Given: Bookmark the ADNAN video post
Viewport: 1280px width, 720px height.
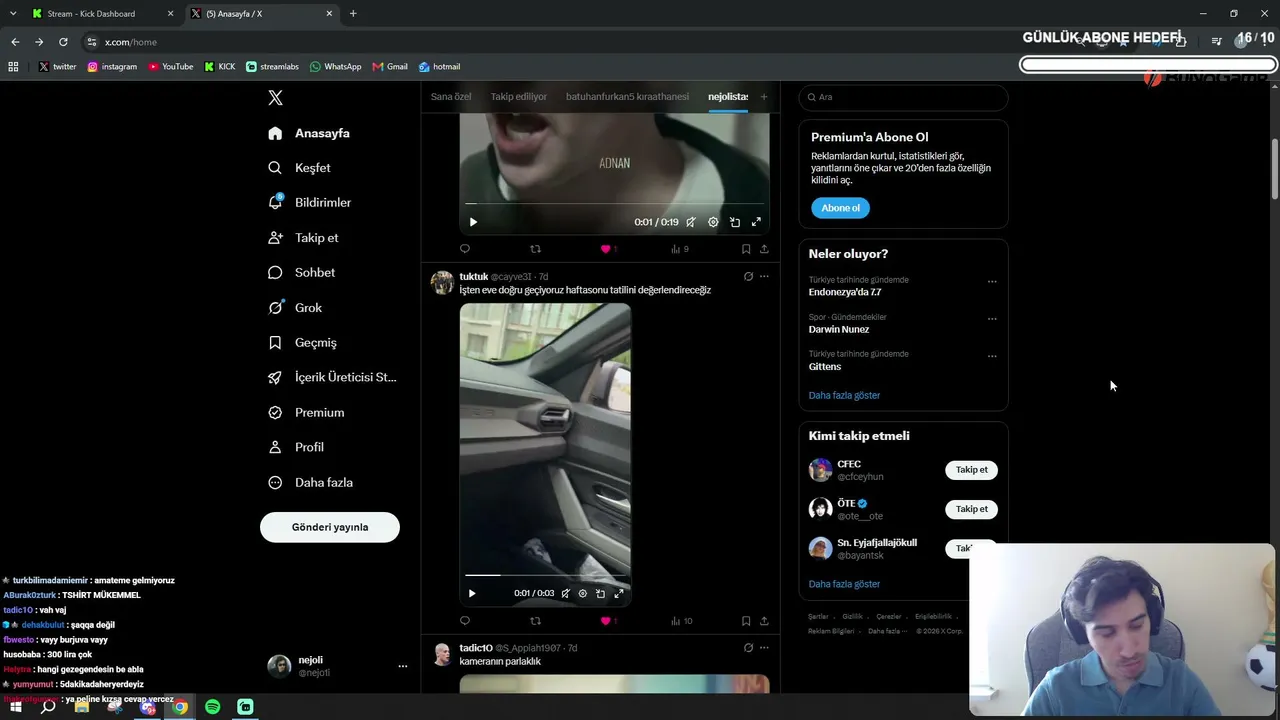Looking at the screenshot, I should (746, 249).
